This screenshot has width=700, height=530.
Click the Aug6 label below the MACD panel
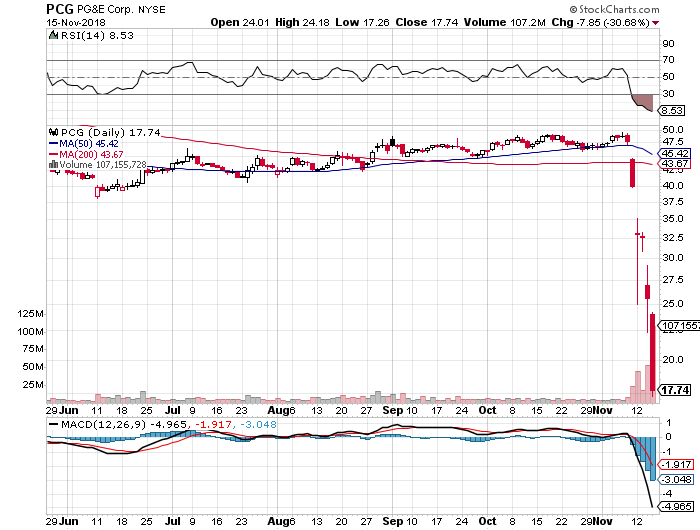click(x=281, y=522)
